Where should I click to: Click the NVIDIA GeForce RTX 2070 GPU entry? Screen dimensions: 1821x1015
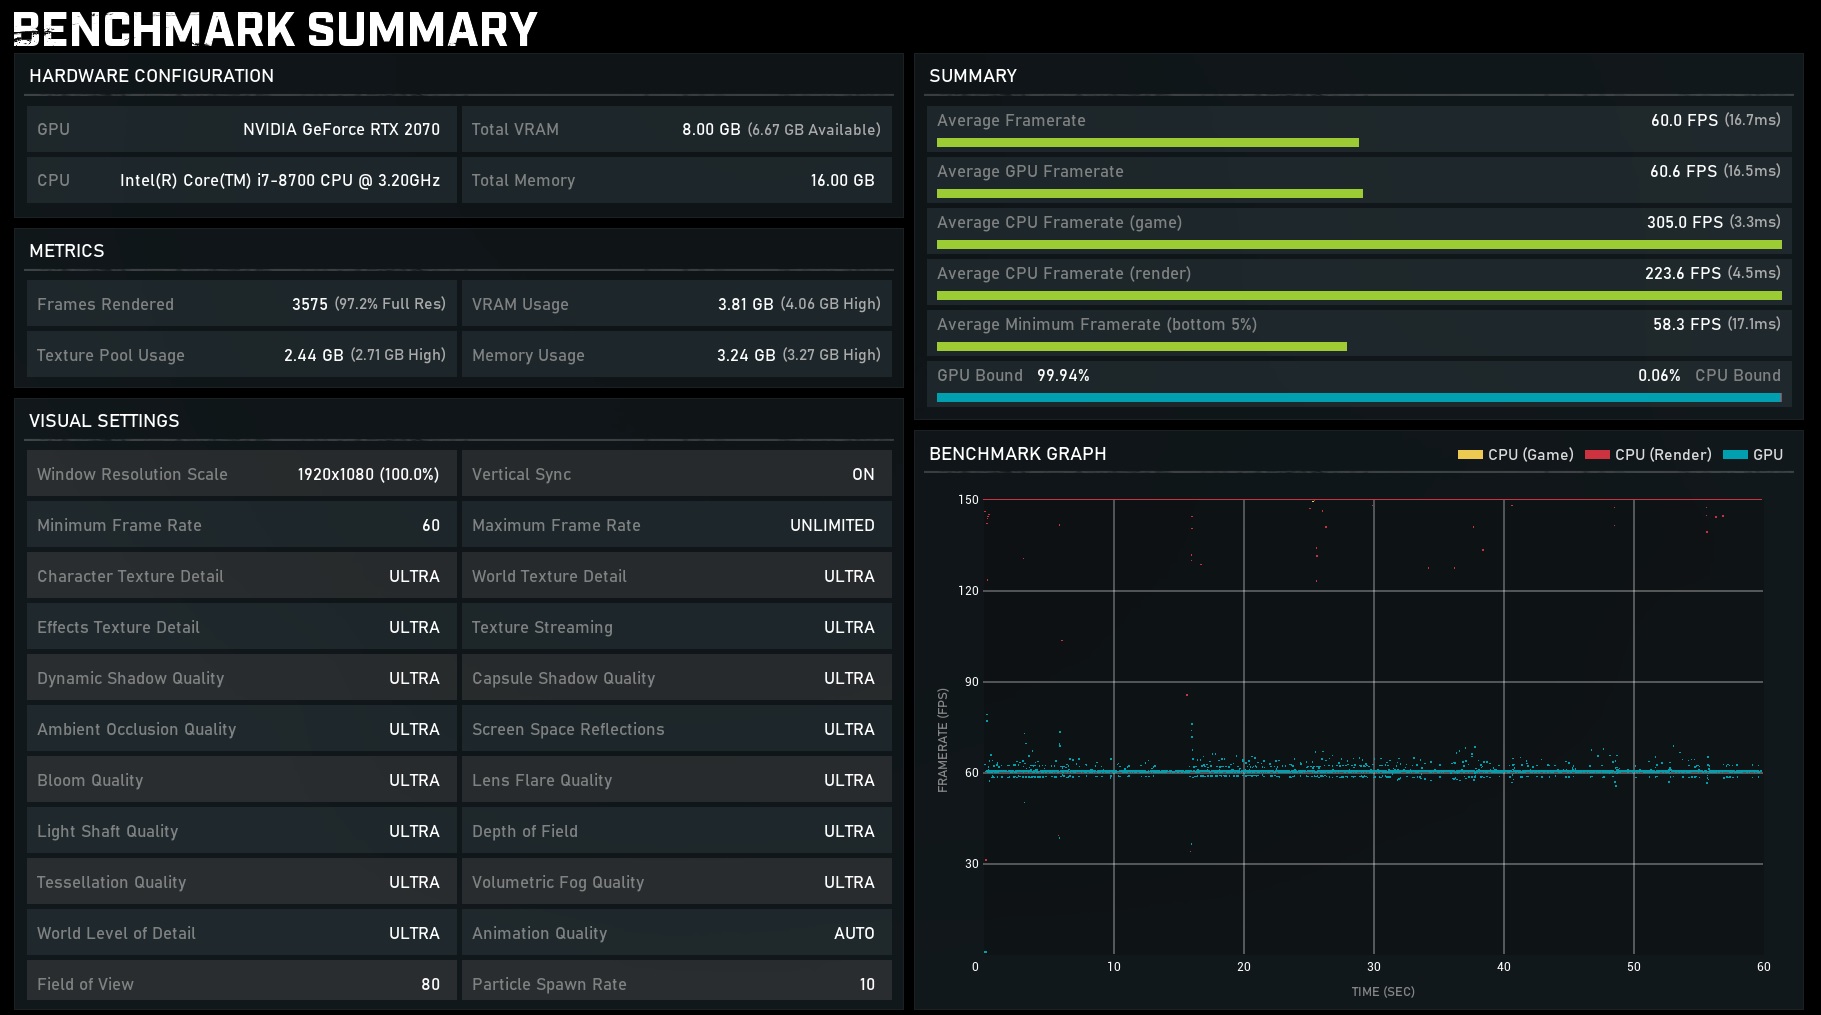point(341,129)
